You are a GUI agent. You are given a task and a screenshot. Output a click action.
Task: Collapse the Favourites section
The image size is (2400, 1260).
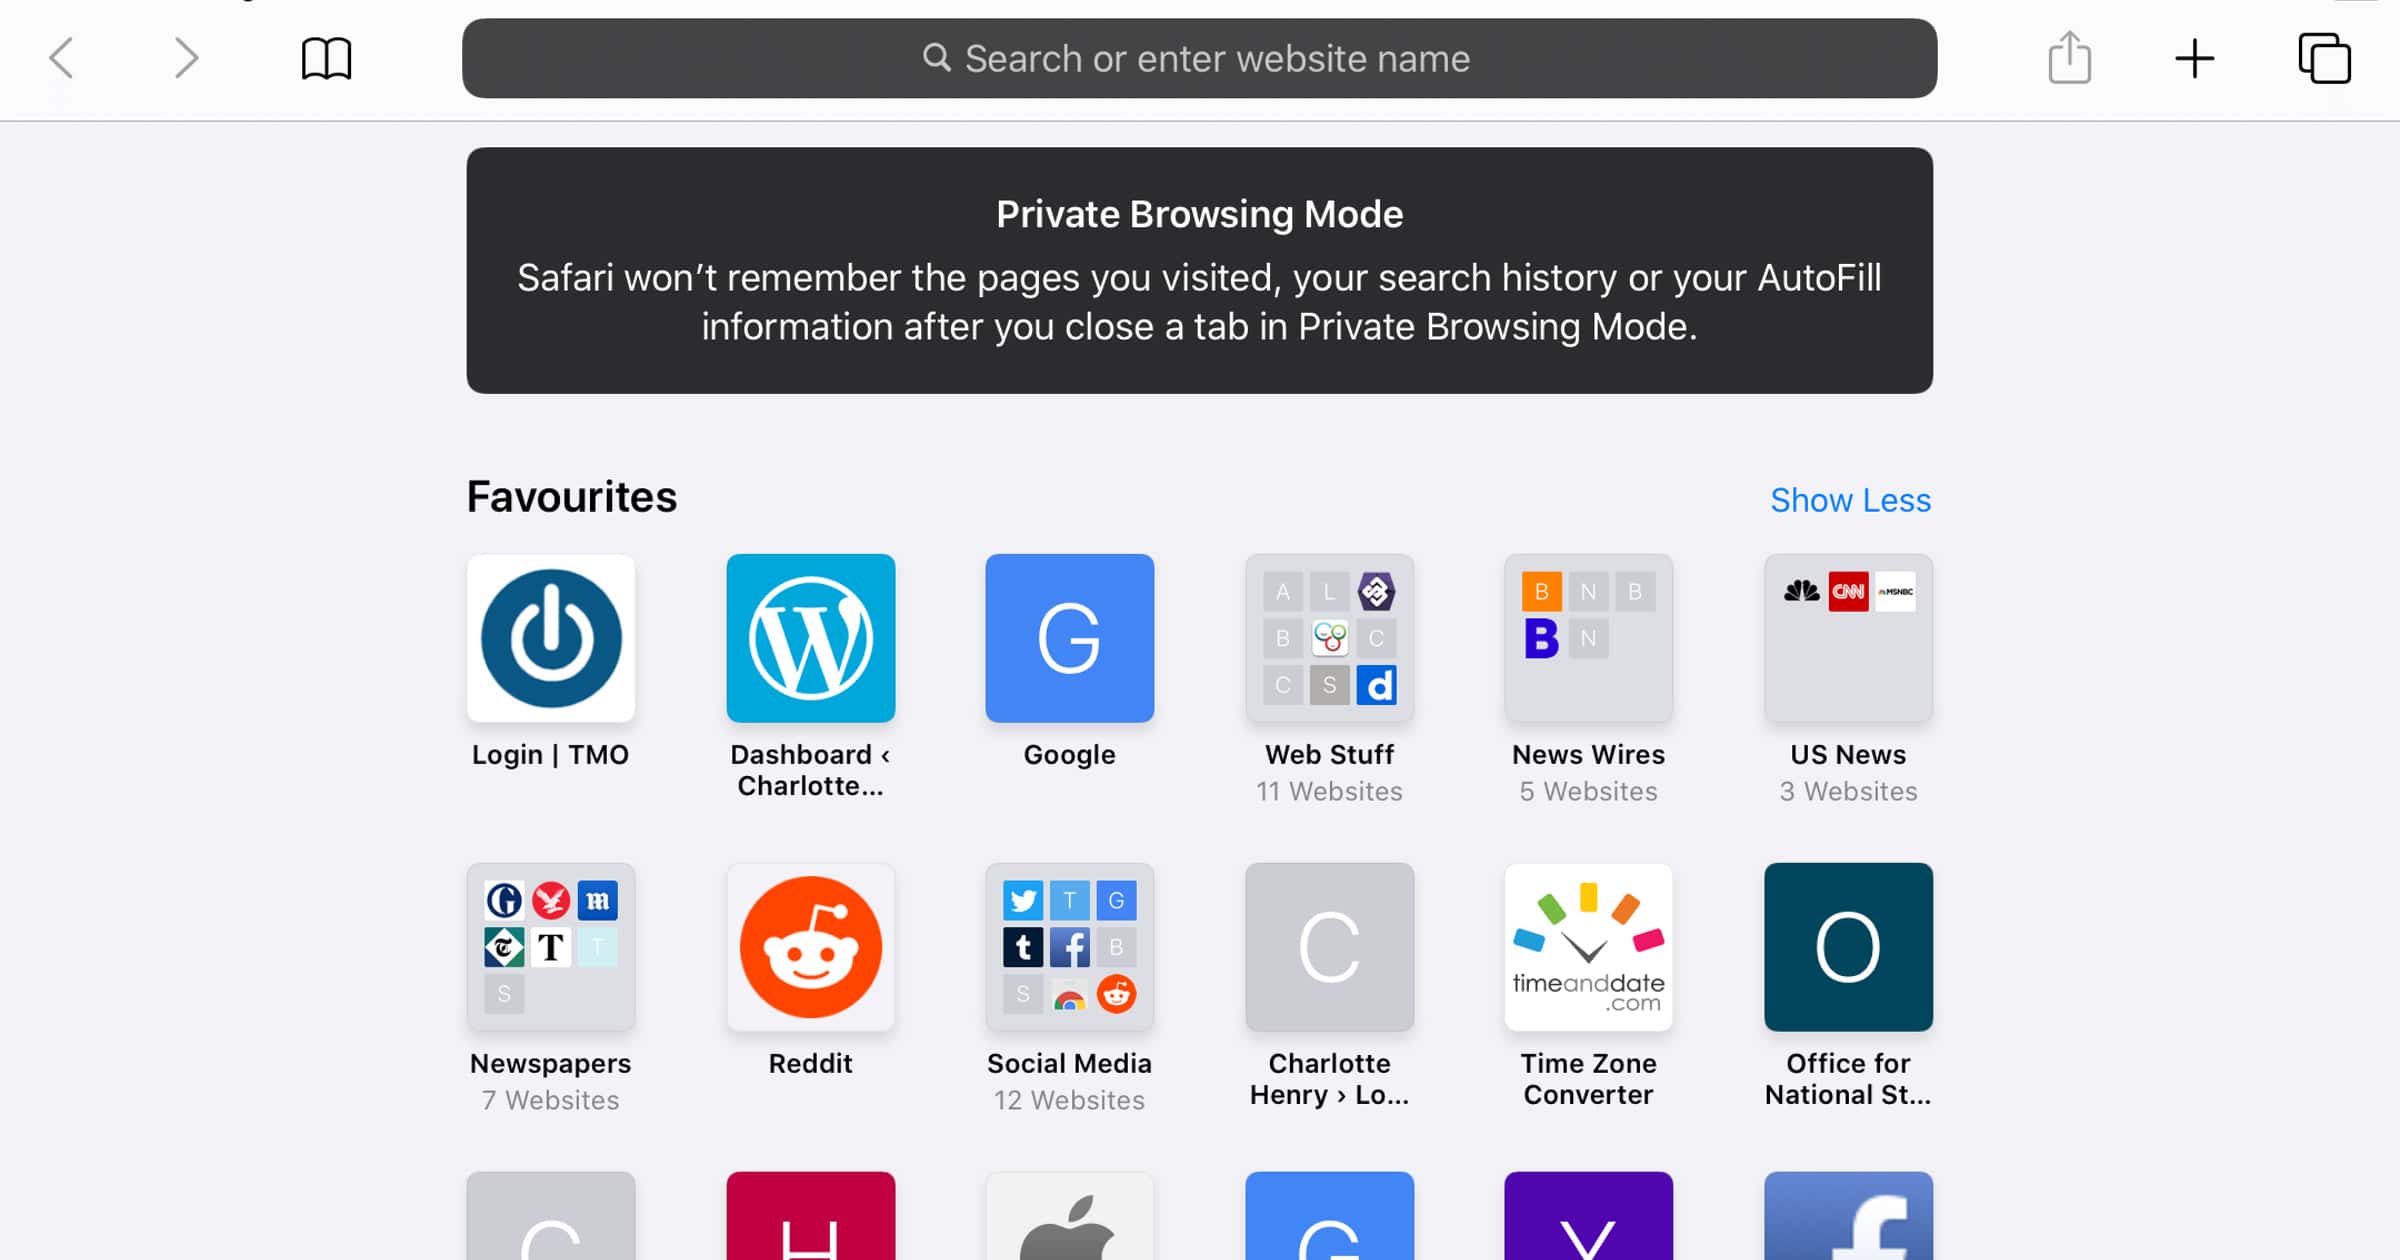1849,500
